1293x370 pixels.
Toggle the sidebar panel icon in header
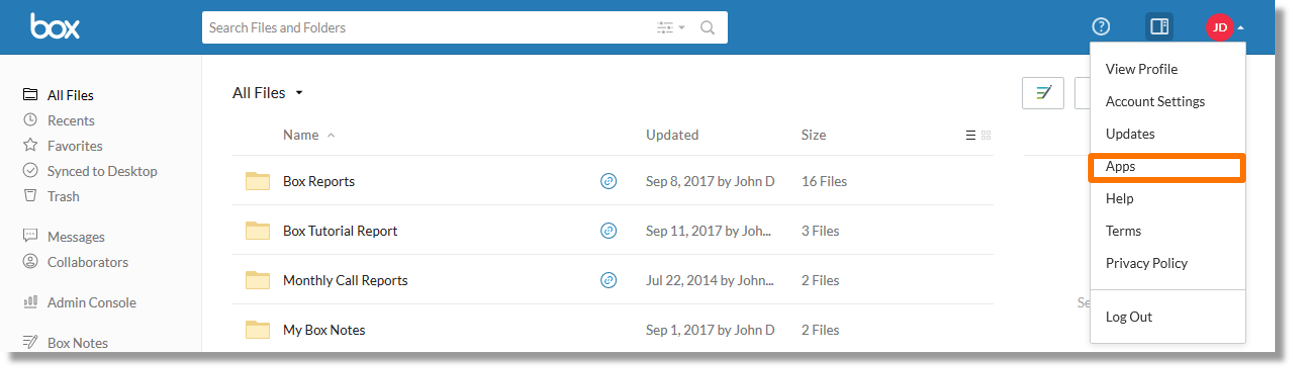[1159, 27]
